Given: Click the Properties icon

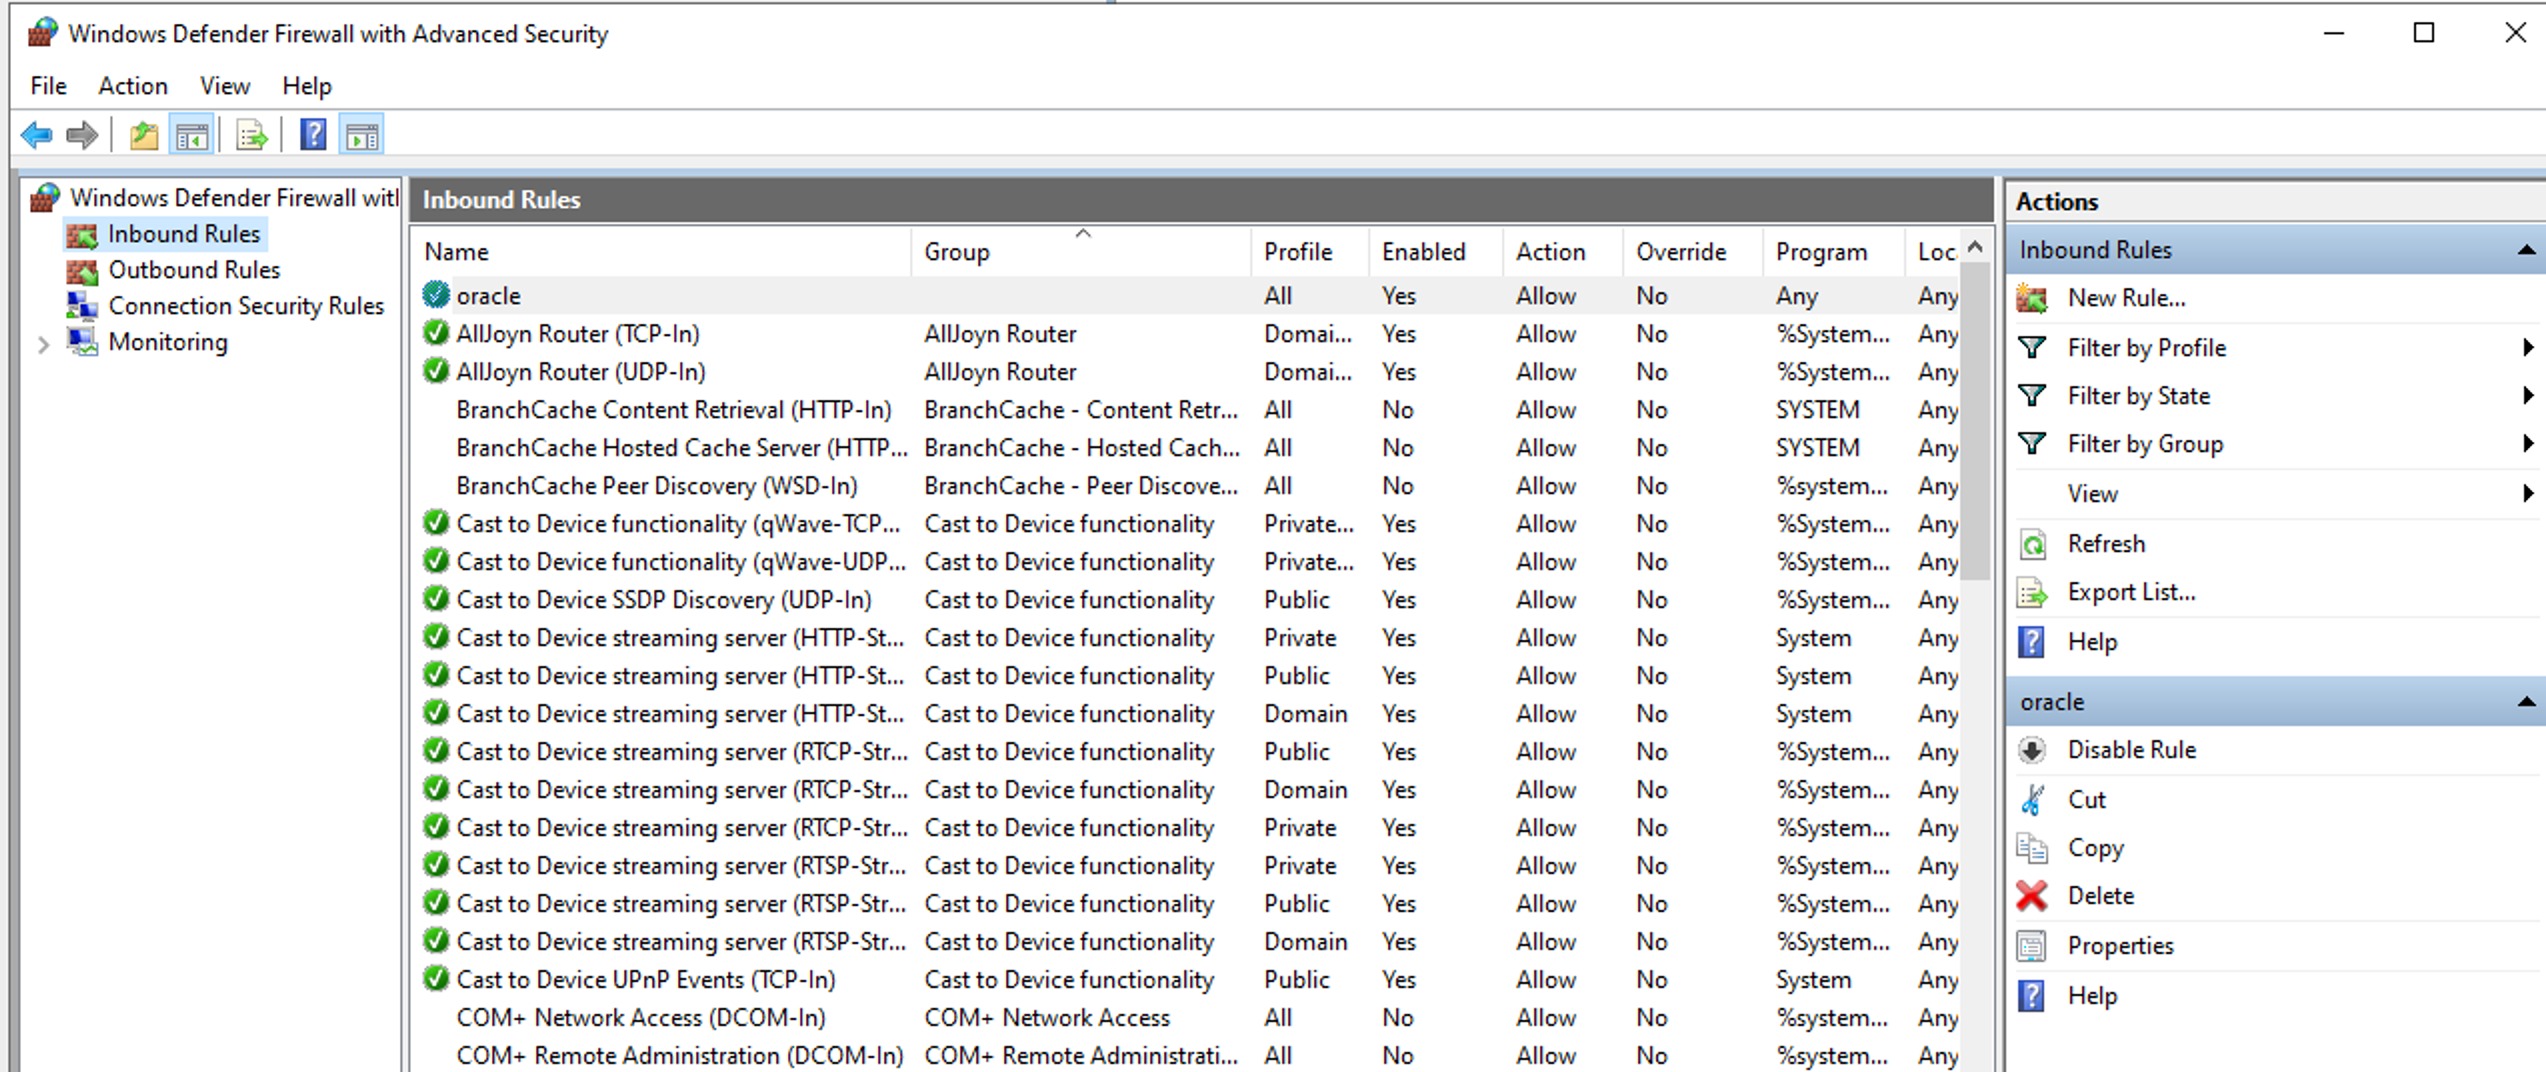Looking at the screenshot, I should 2032,946.
